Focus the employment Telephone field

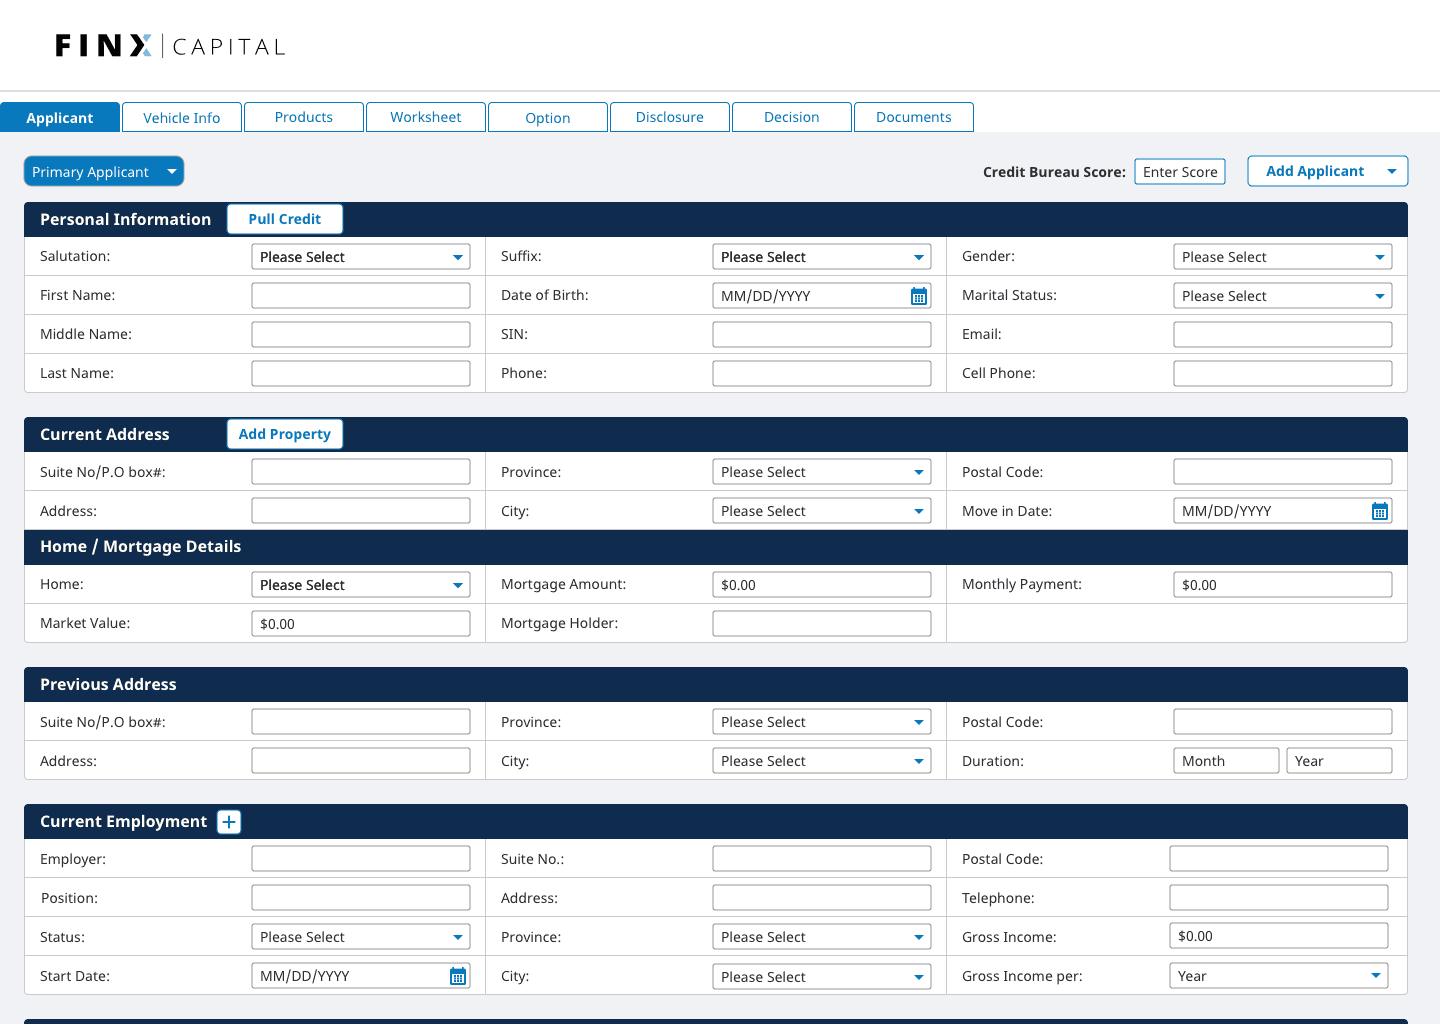click(1279, 897)
